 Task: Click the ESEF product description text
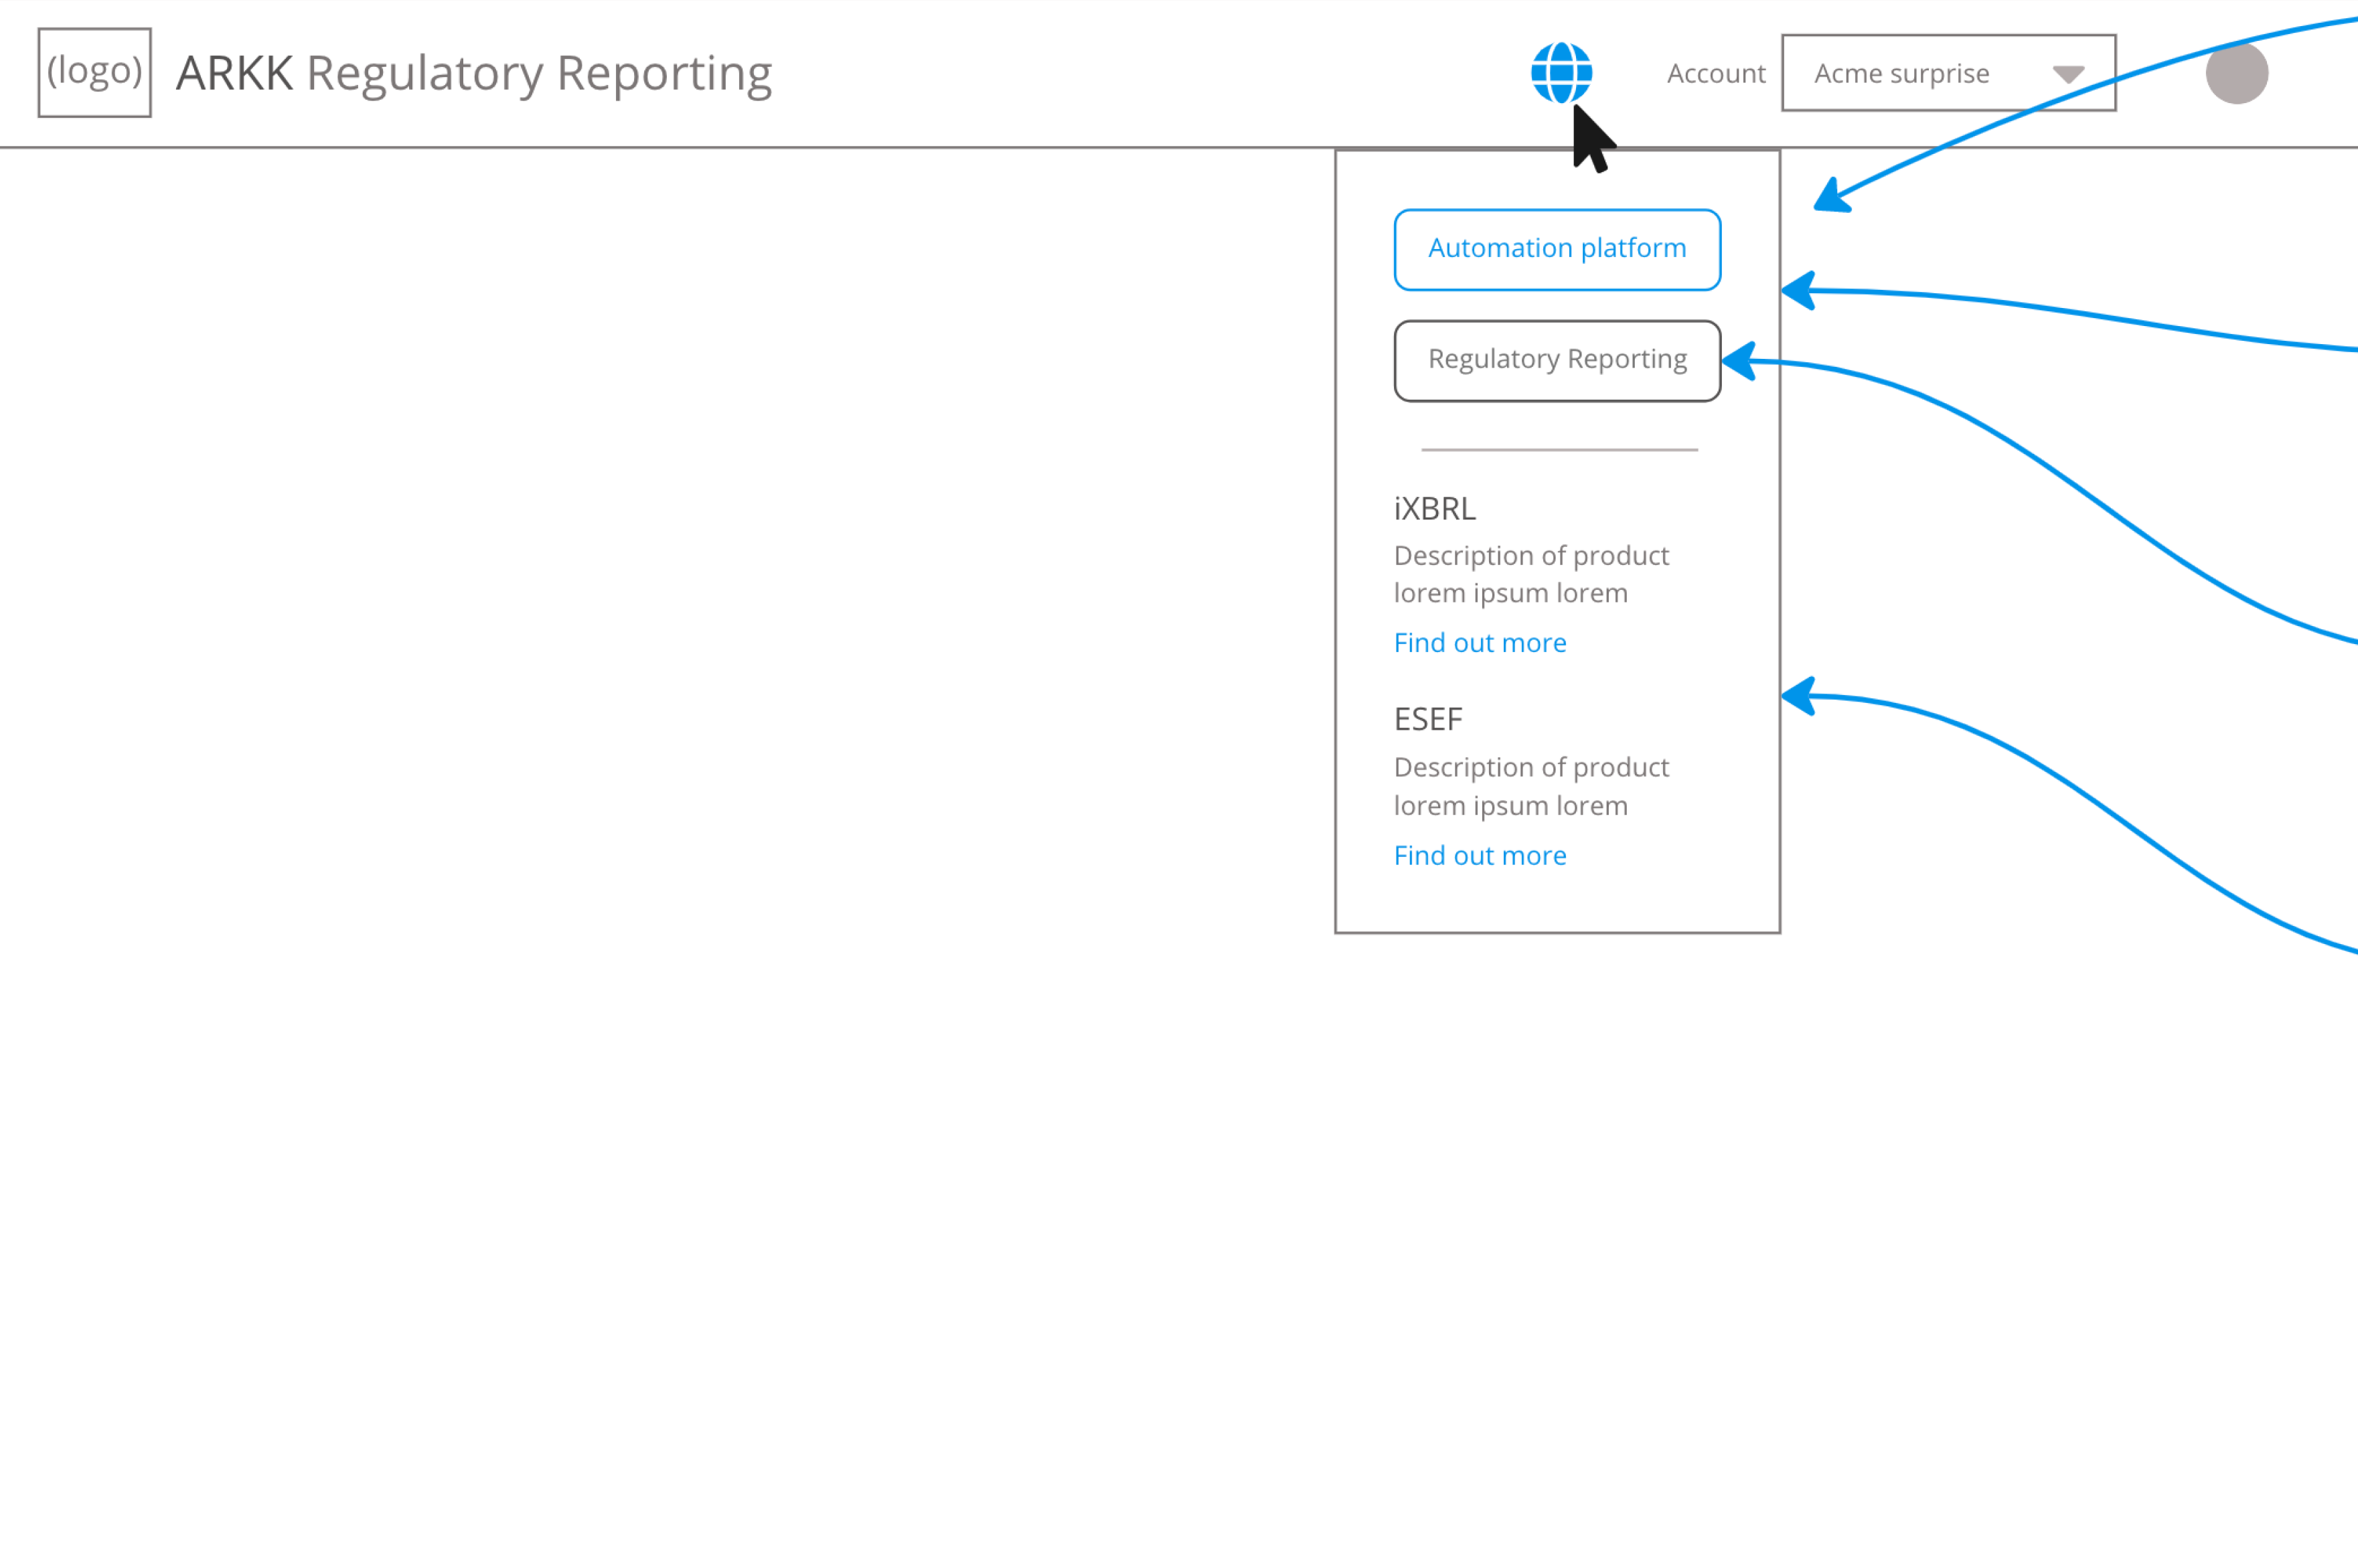click(x=1531, y=786)
